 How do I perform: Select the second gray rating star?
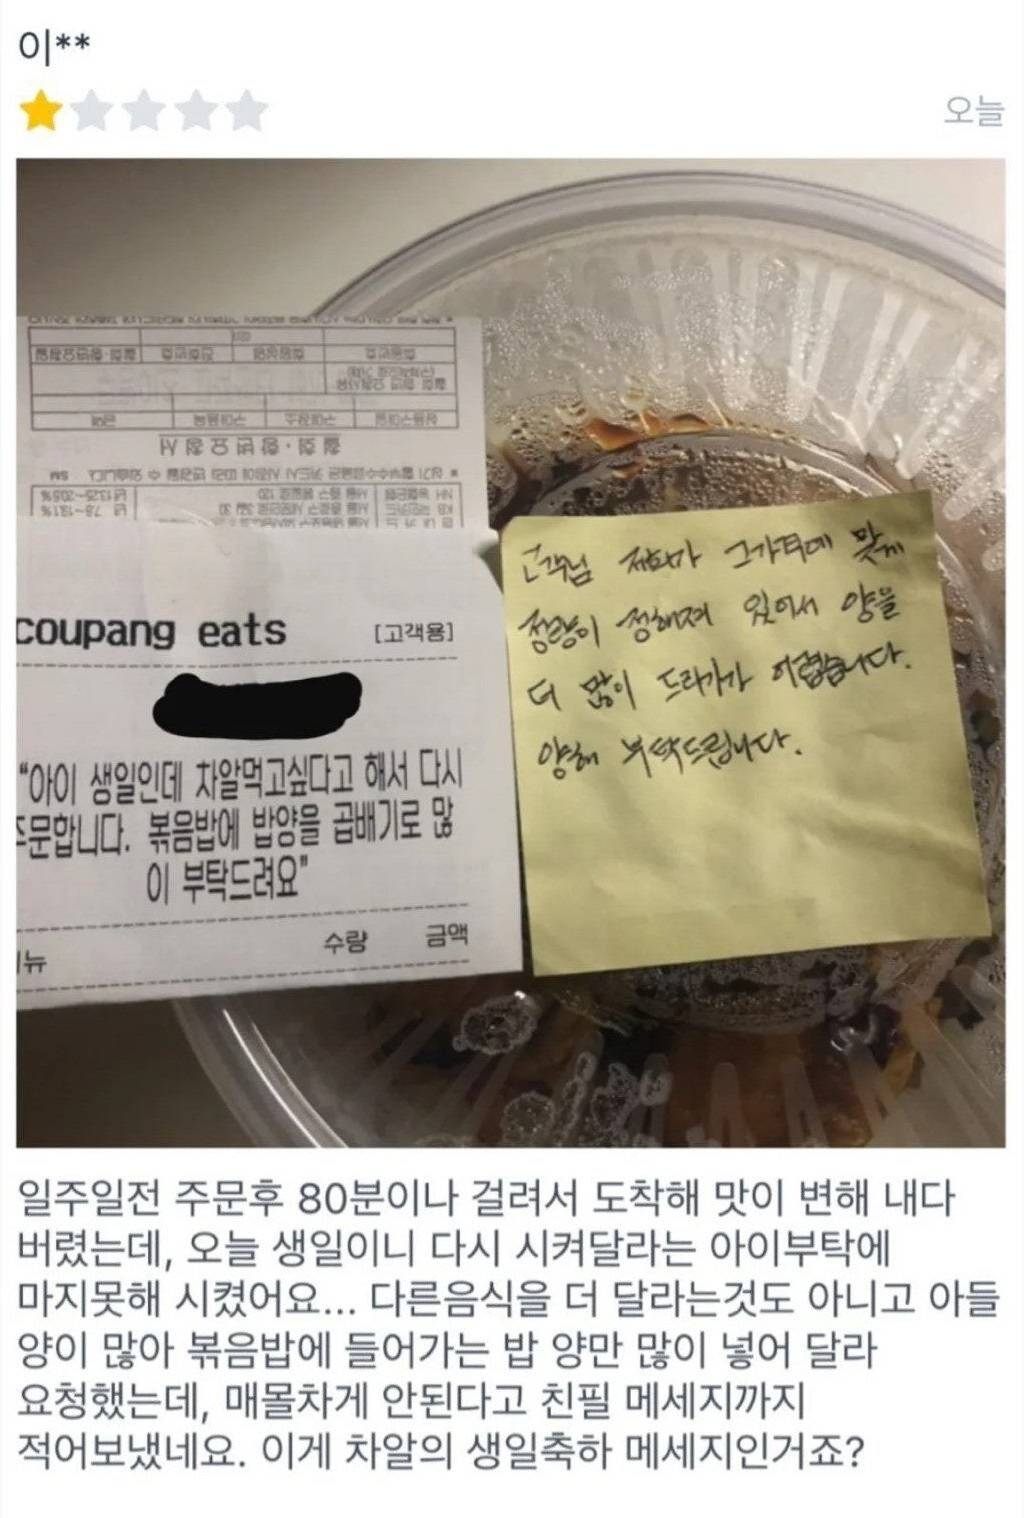pos(93,111)
